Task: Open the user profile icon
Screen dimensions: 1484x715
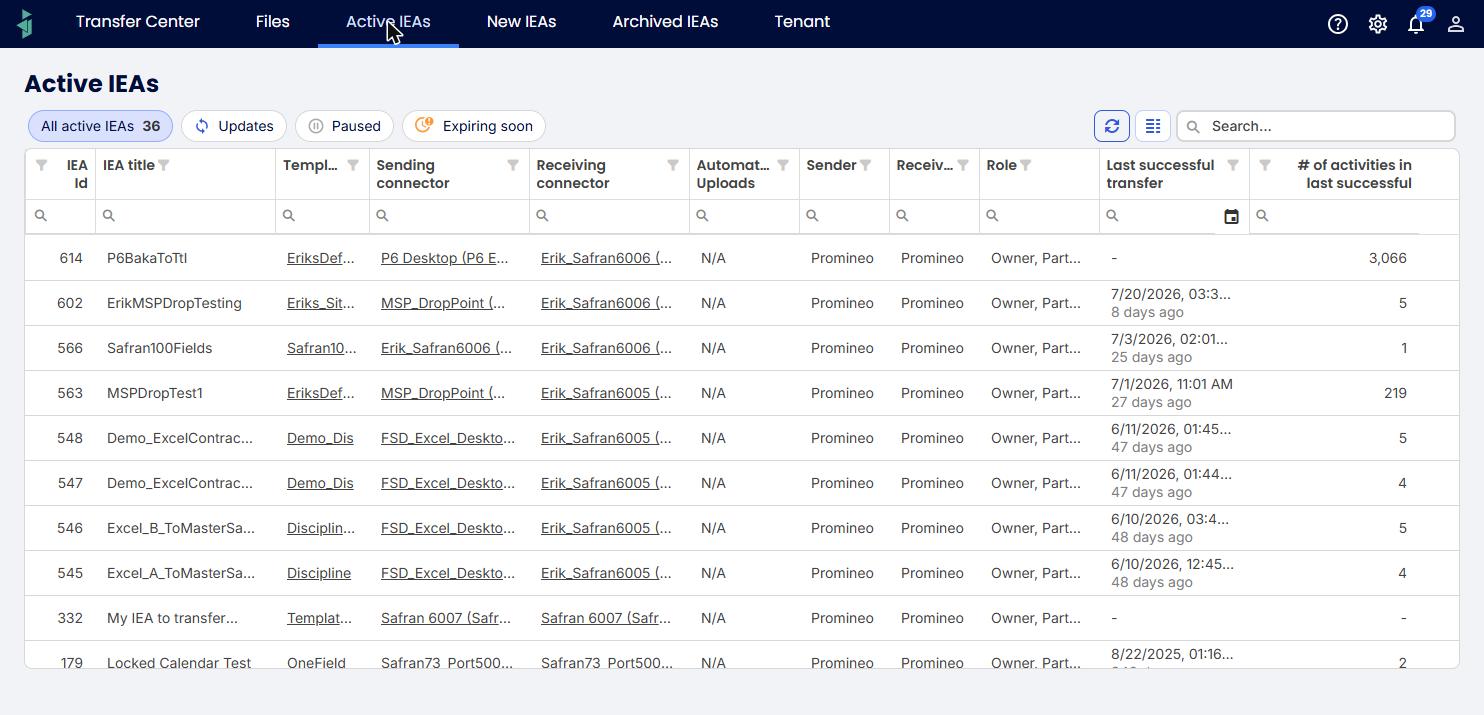Action: pos(1456,24)
